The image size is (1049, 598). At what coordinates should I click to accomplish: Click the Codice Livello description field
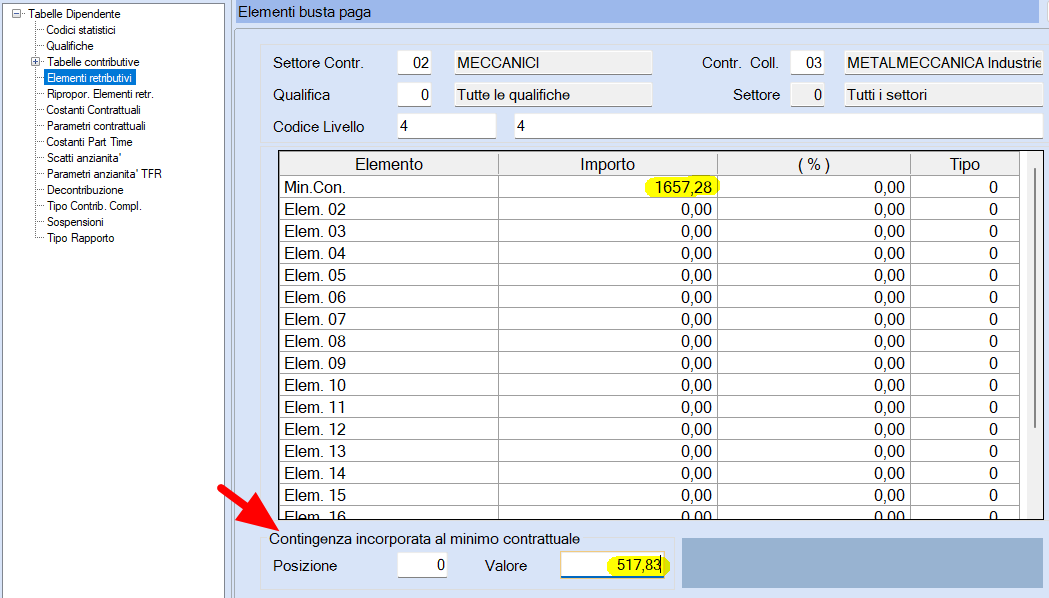pos(778,126)
